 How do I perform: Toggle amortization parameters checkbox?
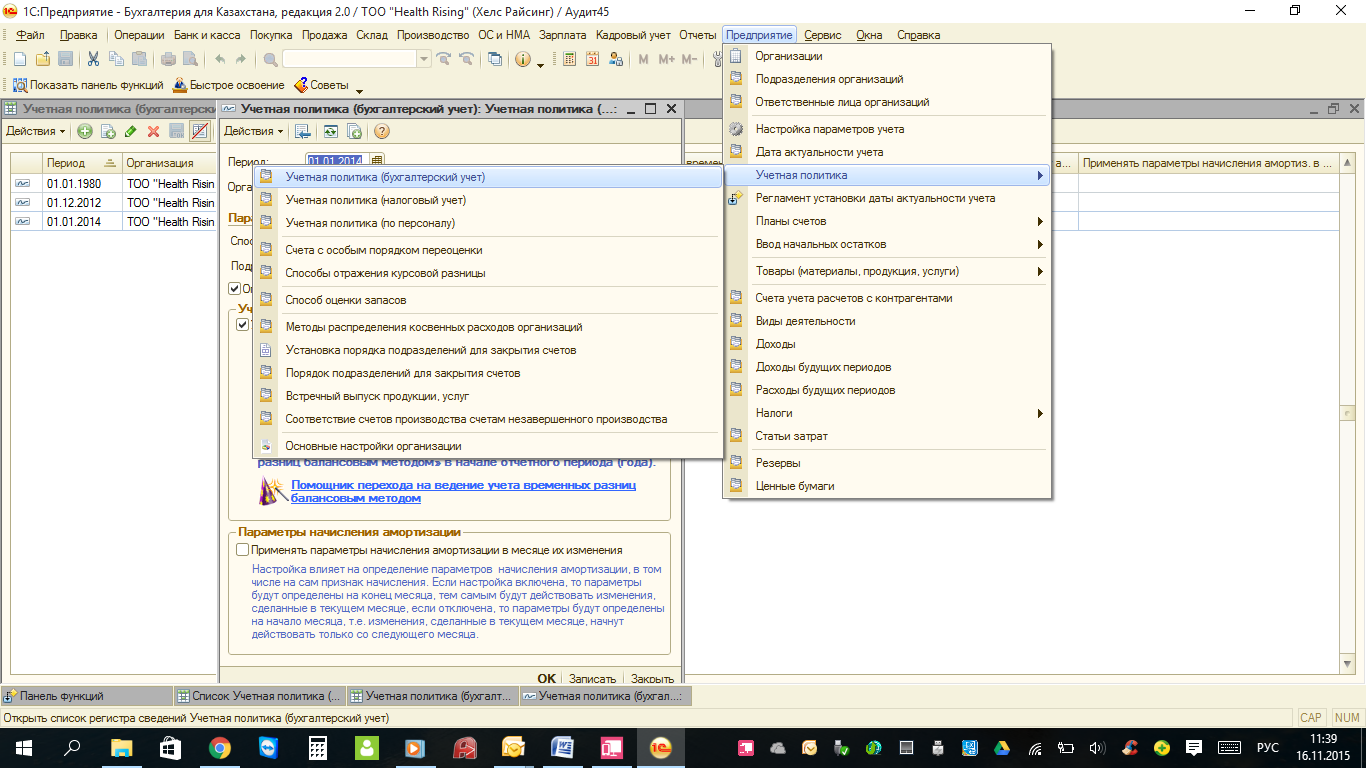pos(242,550)
